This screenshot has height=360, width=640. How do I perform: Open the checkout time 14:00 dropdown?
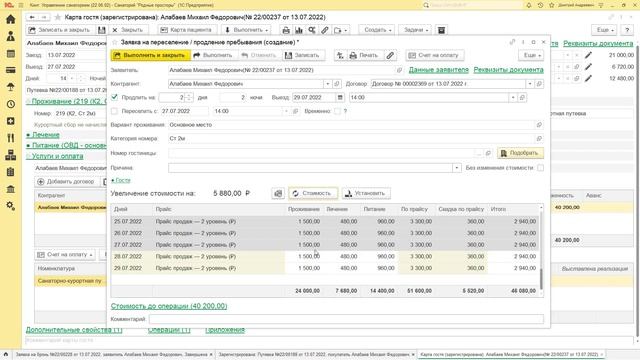click(513, 98)
